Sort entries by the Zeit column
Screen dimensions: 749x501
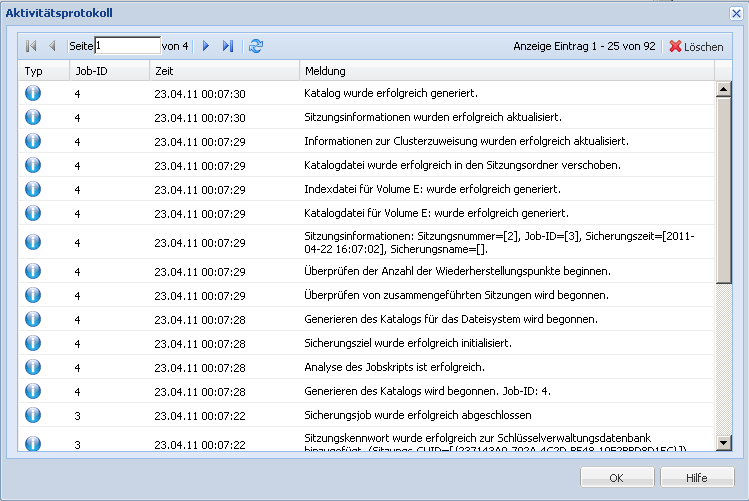click(223, 71)
